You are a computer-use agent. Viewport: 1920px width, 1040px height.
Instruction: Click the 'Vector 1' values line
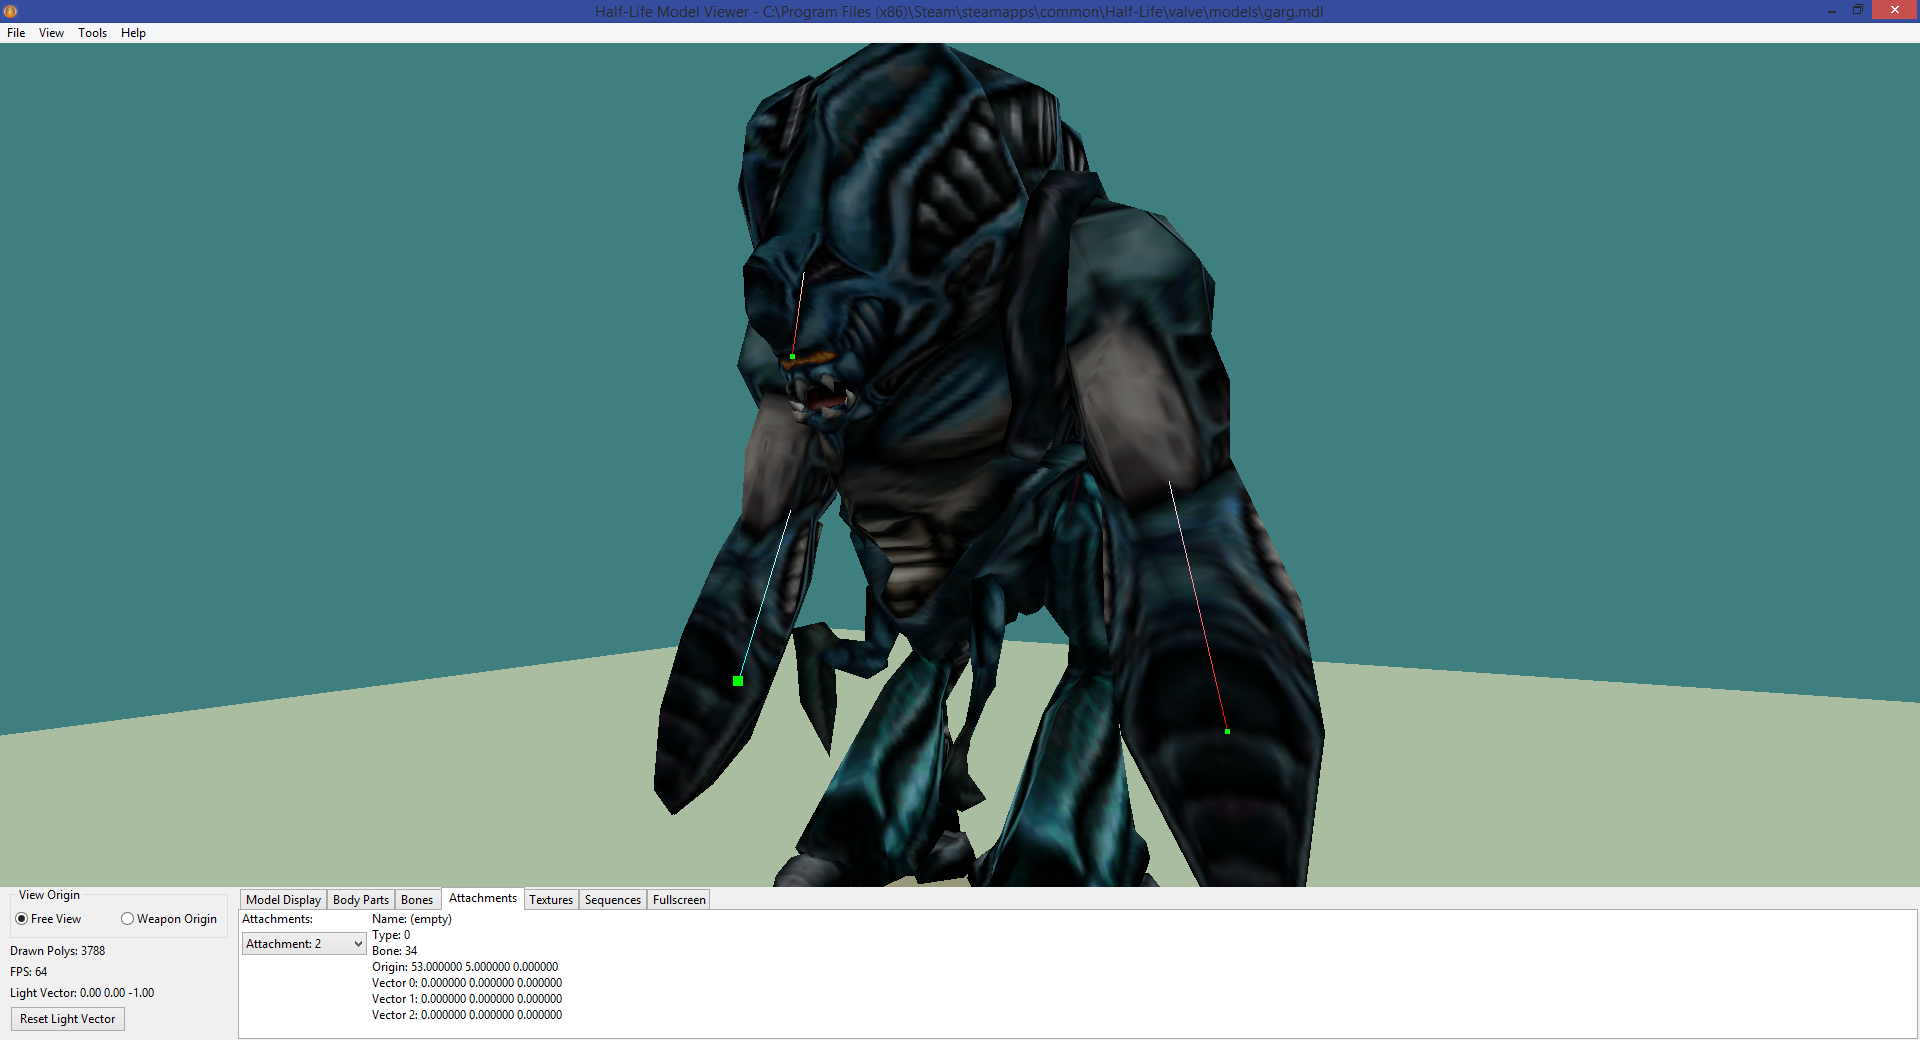coord(467,999)
